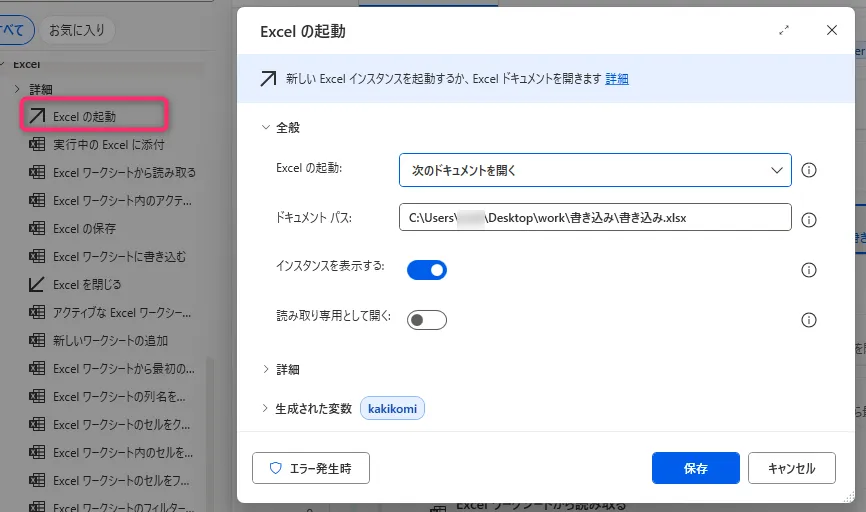
Task: Enable the 読み取り専用として開く toggle
Action: point(427,320)
